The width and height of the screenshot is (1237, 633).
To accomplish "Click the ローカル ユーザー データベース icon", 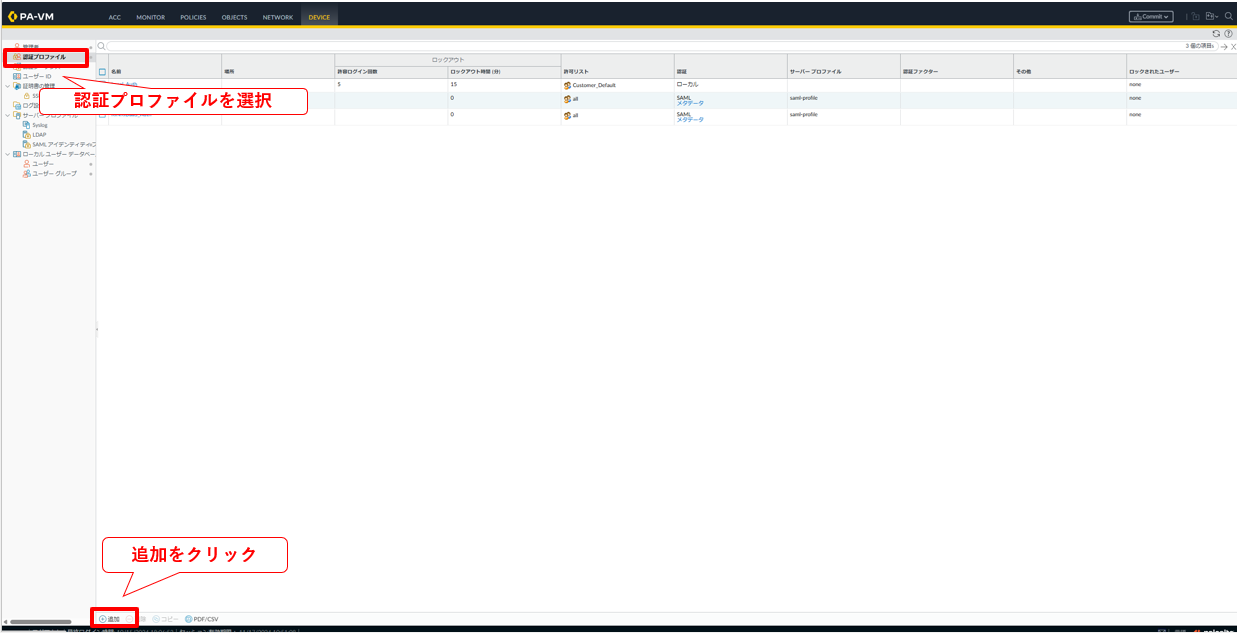I will [x=17, y=154].
